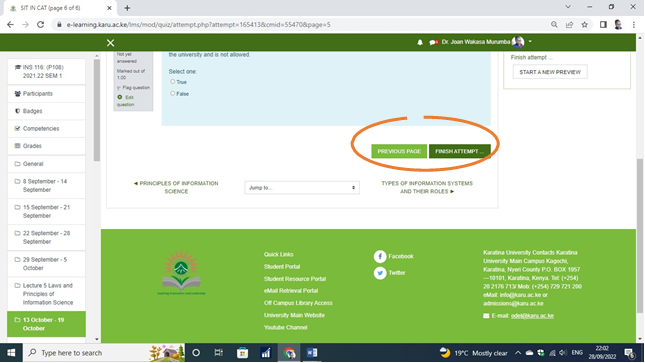Open Student Resource Portal link
This screenshot has width=645, height=363.
[295, 279]
